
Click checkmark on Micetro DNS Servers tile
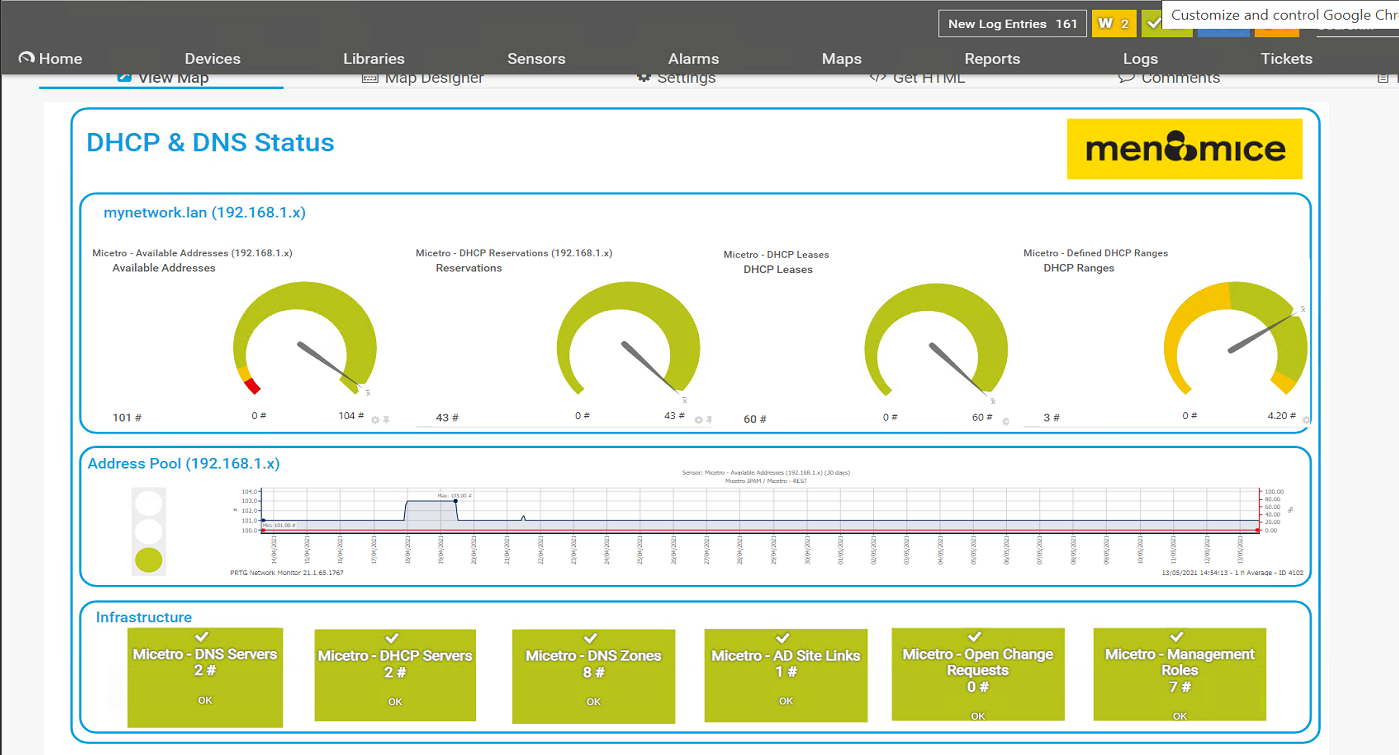tap(201, 637)
